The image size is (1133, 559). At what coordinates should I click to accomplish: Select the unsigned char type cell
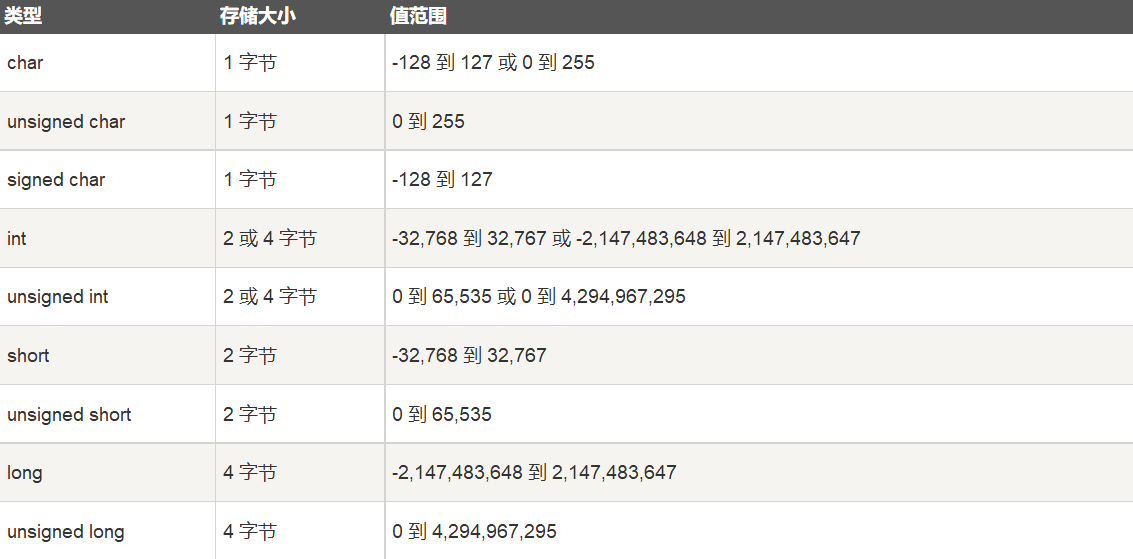66,122
